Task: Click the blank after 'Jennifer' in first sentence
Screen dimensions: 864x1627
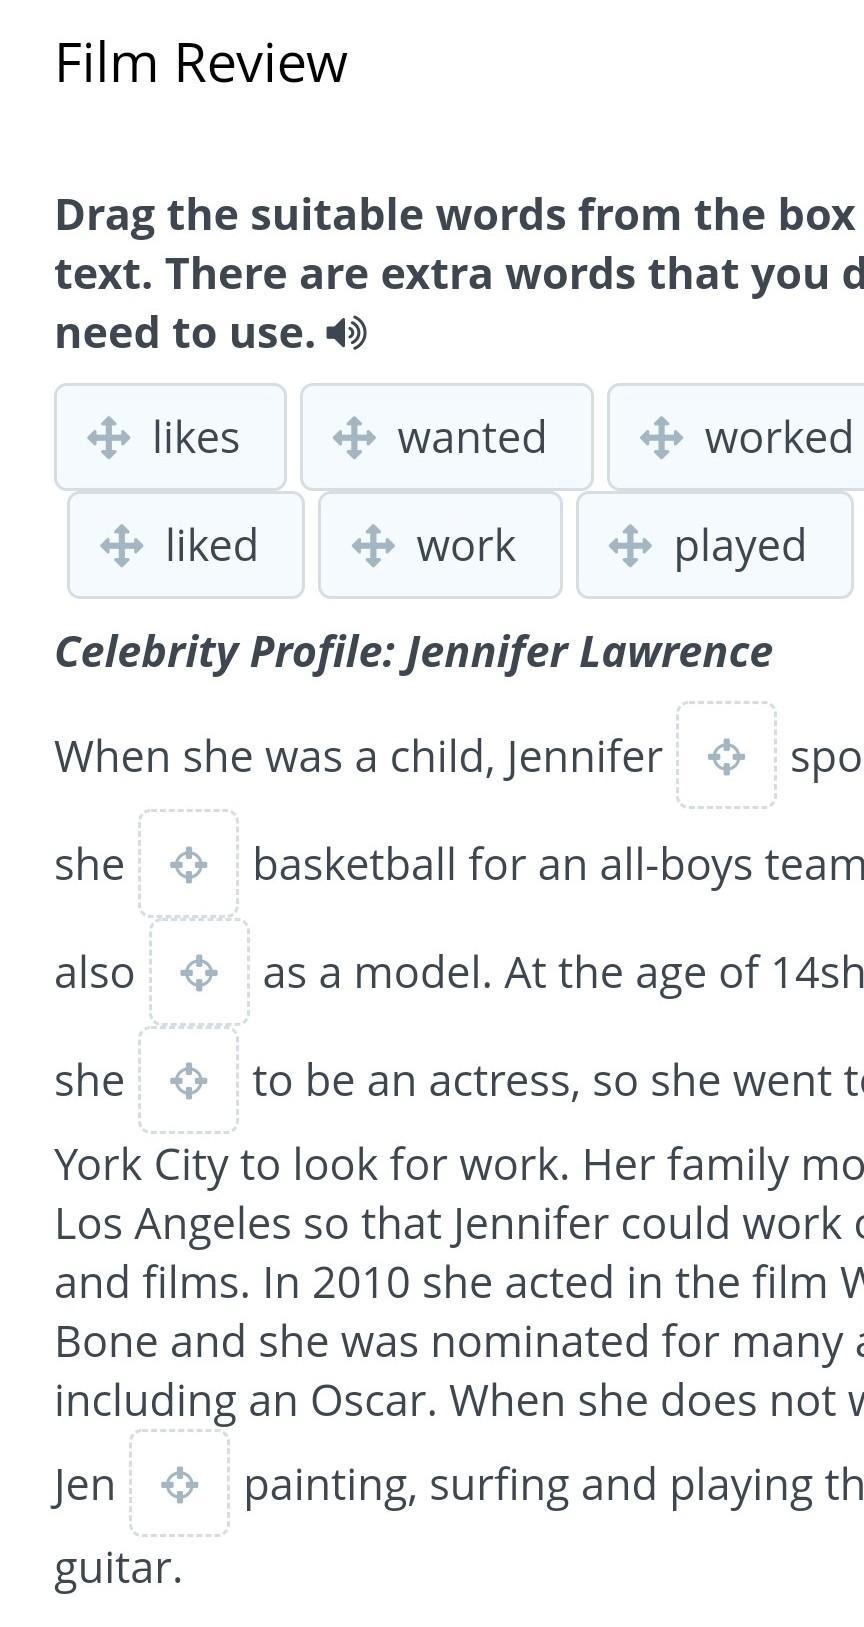Action: (x=727, y=755)
